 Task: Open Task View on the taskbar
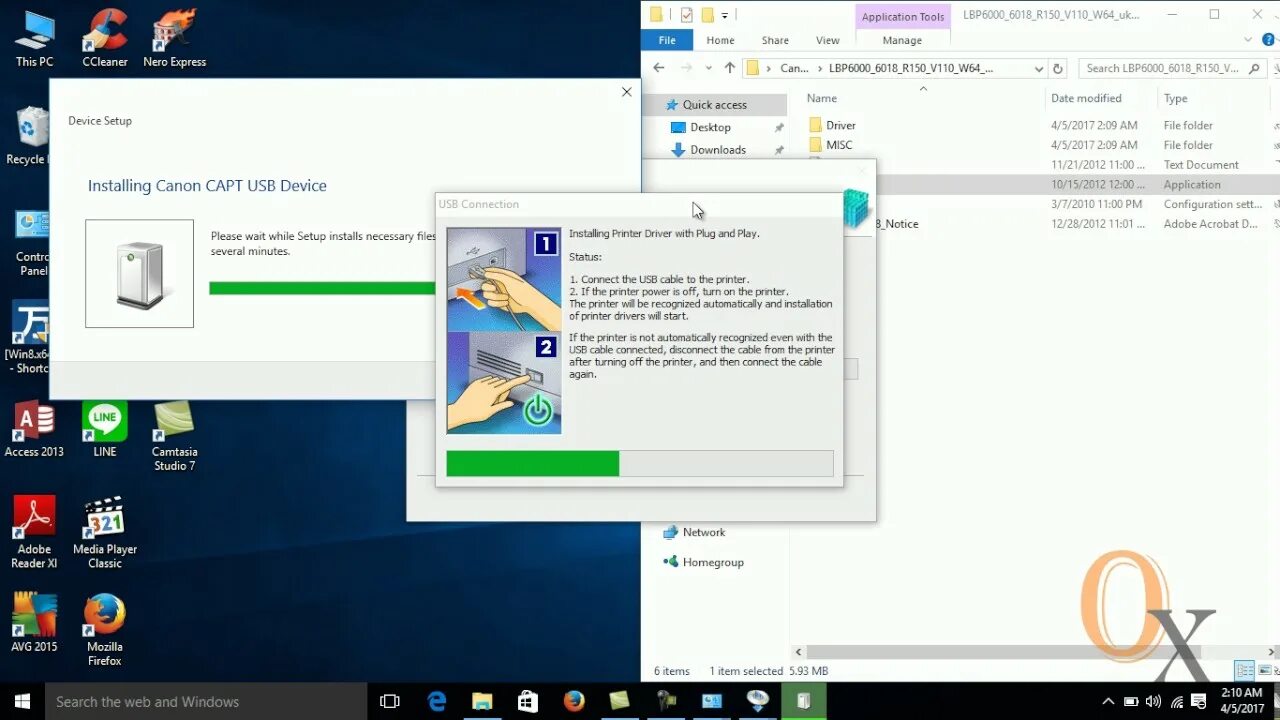coord(390,701)
